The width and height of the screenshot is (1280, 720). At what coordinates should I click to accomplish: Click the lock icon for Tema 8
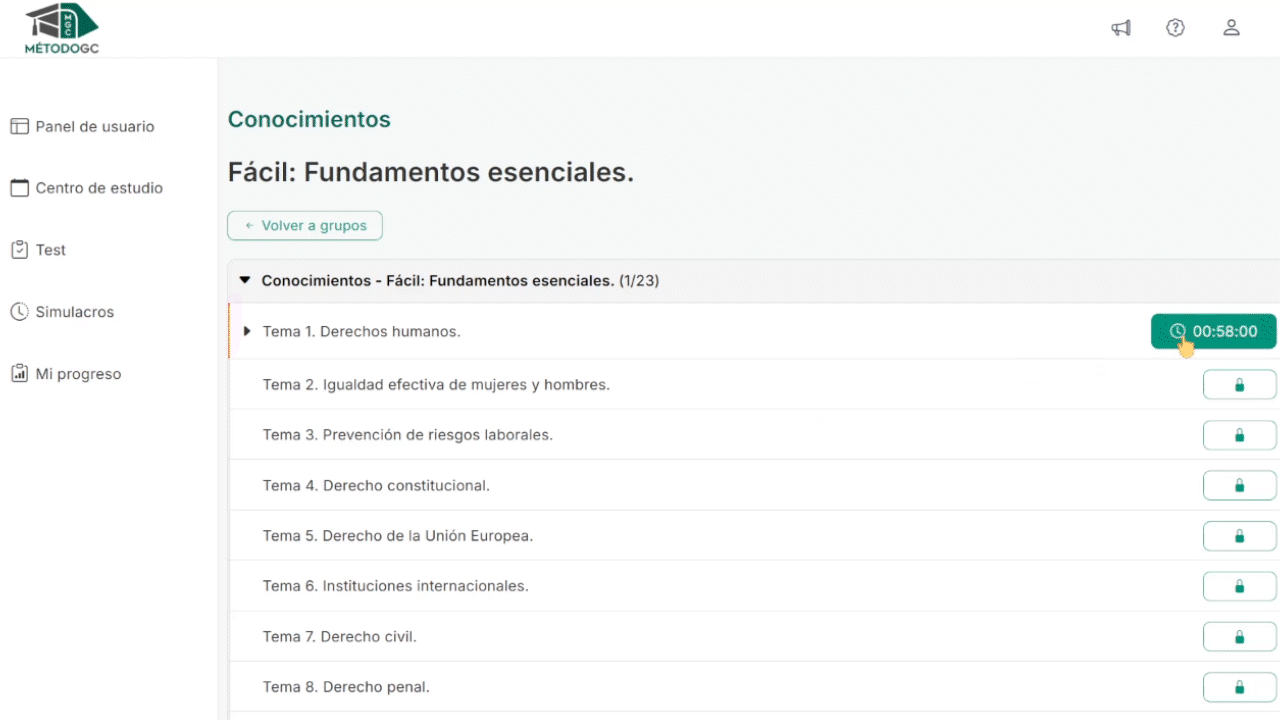1239,687
